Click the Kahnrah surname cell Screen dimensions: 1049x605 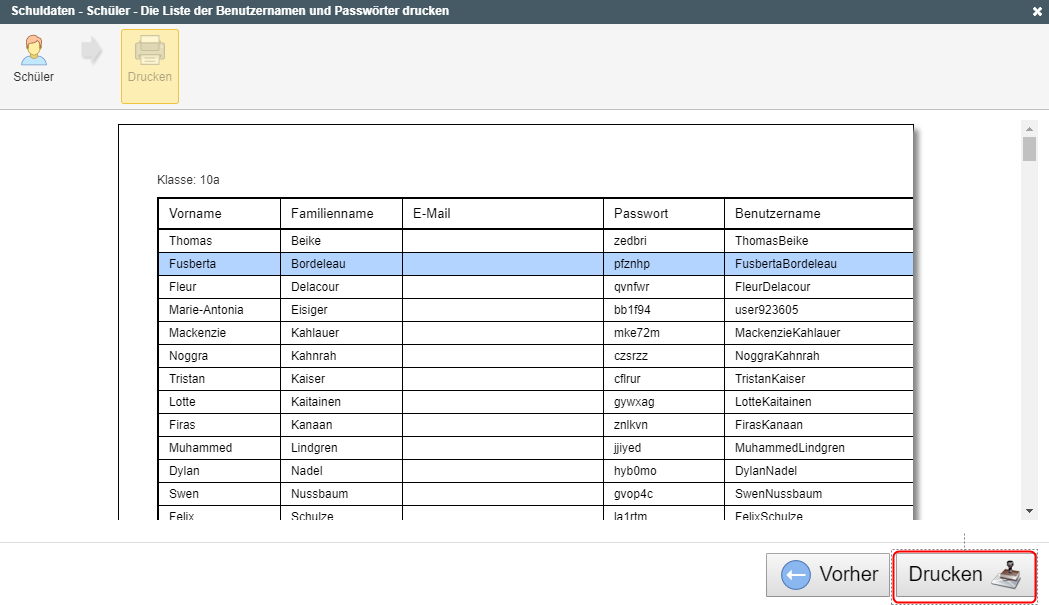tap(341, 355)
